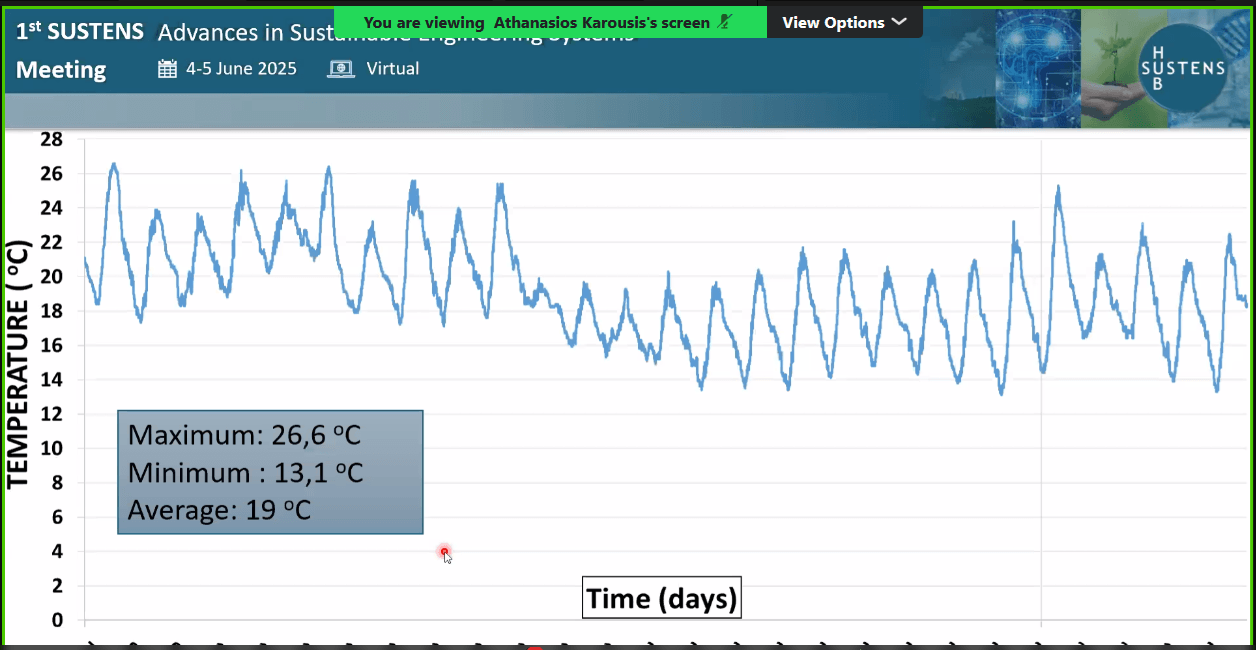The image size is (1256, 650).
Task: Open the View Options menu
Action: pyautogui.click(x=833, y=22)
